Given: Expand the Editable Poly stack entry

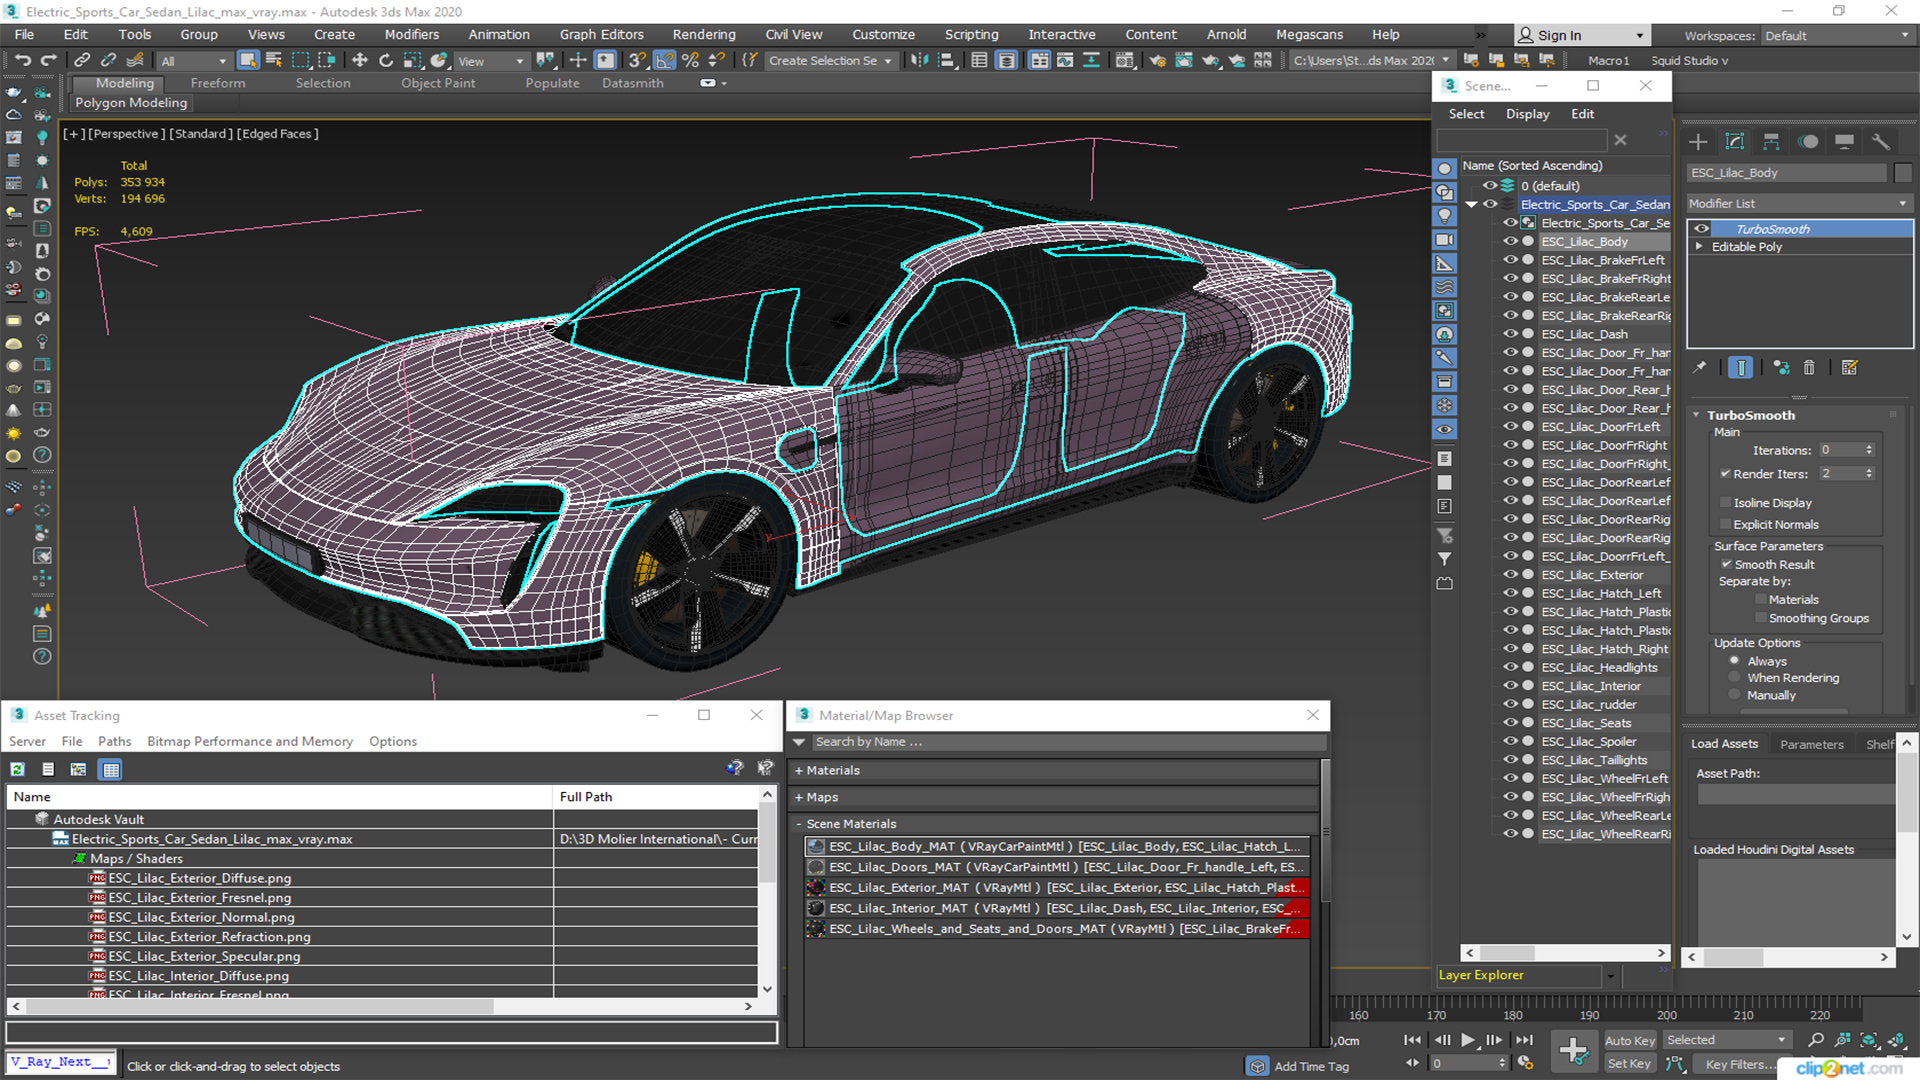Looking at the screenshot, I should 1699,247.
